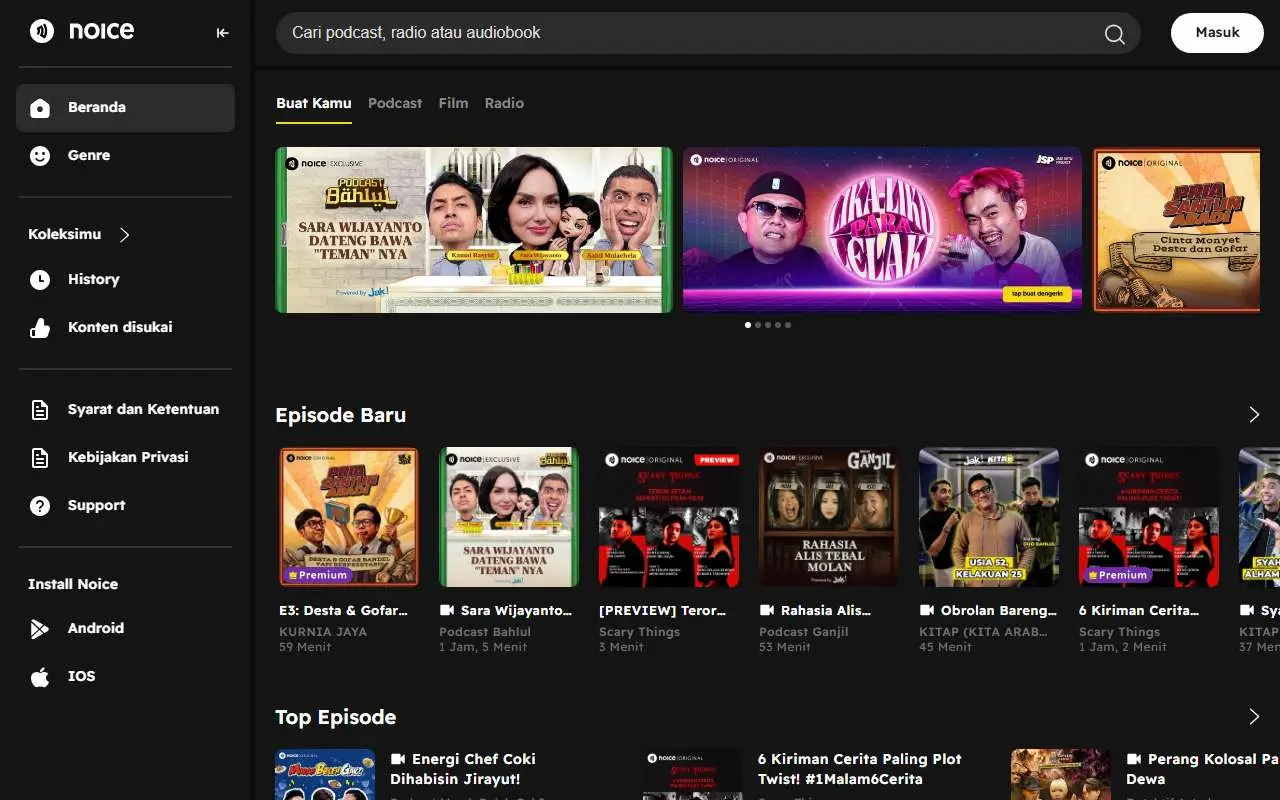Image resolution: width=1280 pixels, height=800 pixels.
Task: Click video camera icon beside Obrolan Bareng title
Action: tap(927, 610)
